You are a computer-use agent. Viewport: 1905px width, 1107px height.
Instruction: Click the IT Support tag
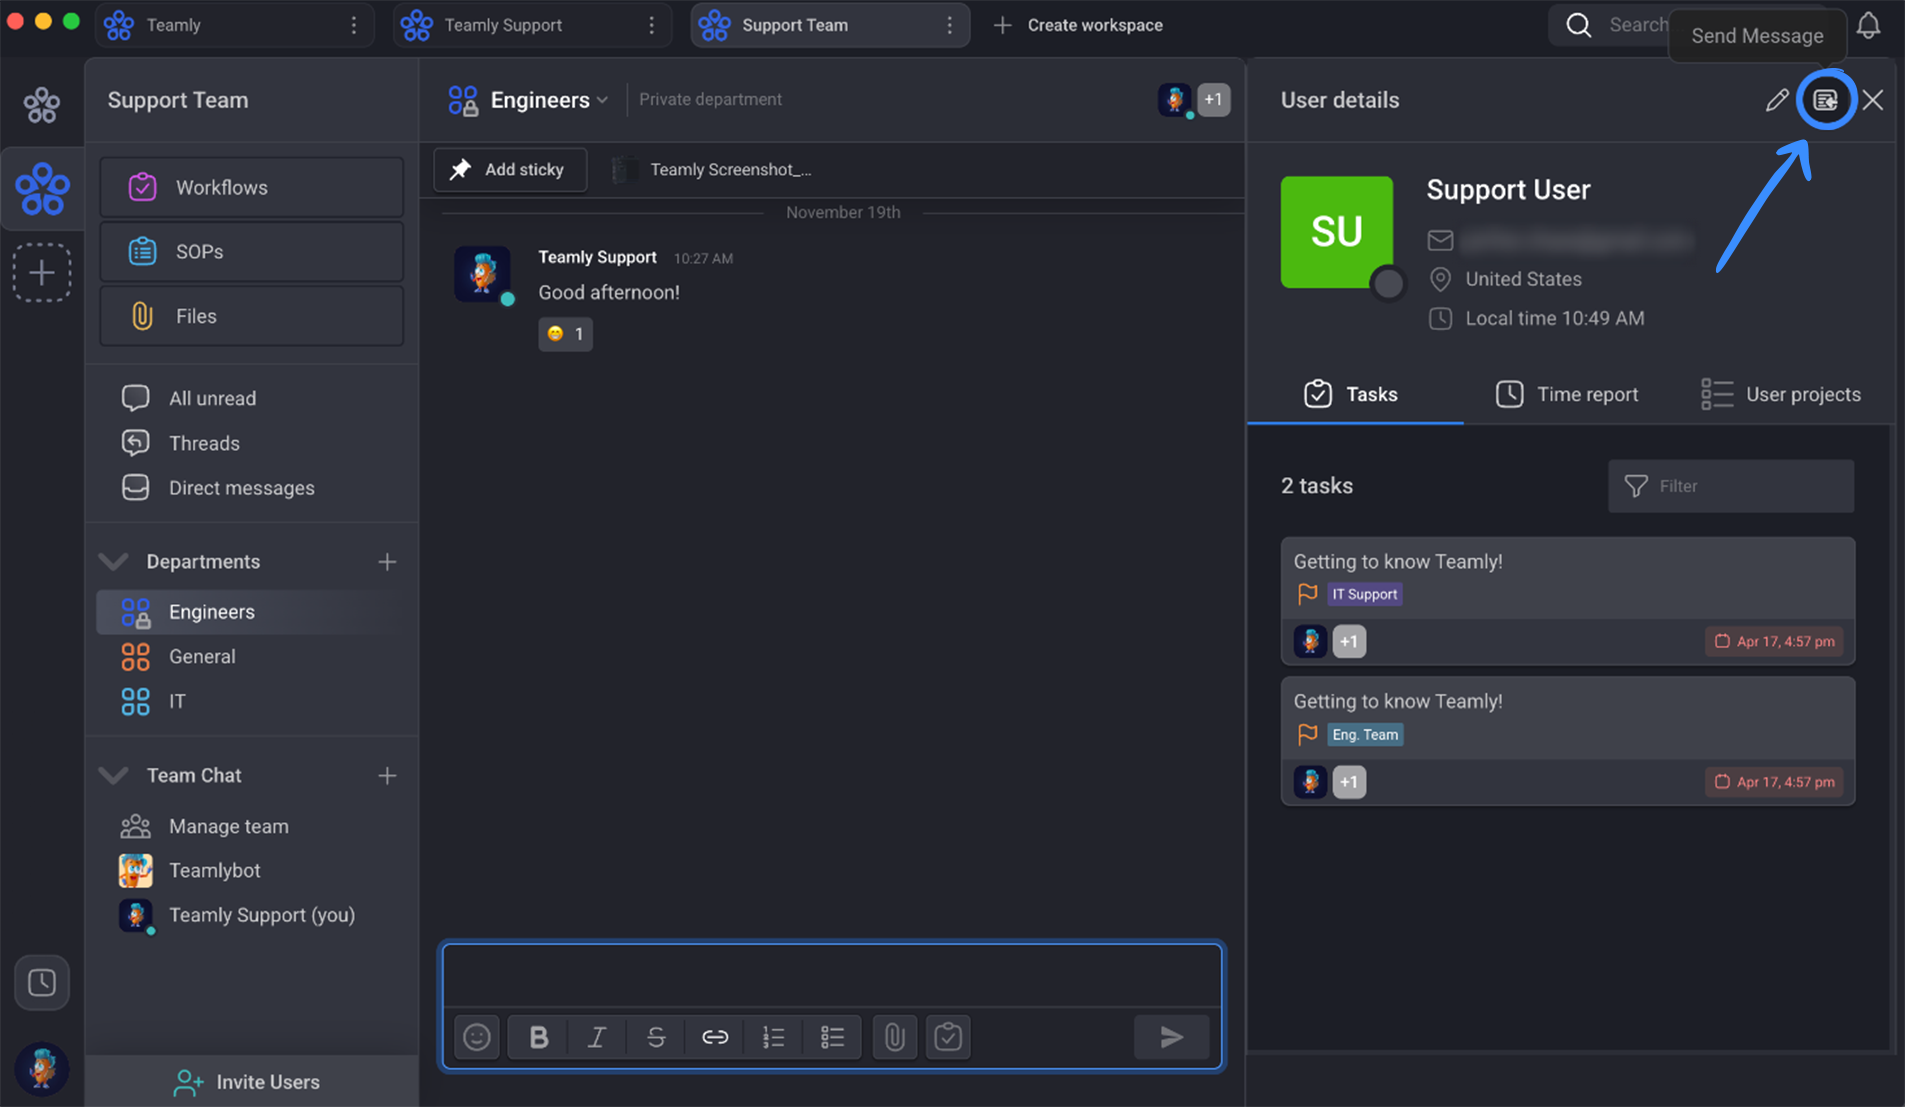click(1365, 594)
